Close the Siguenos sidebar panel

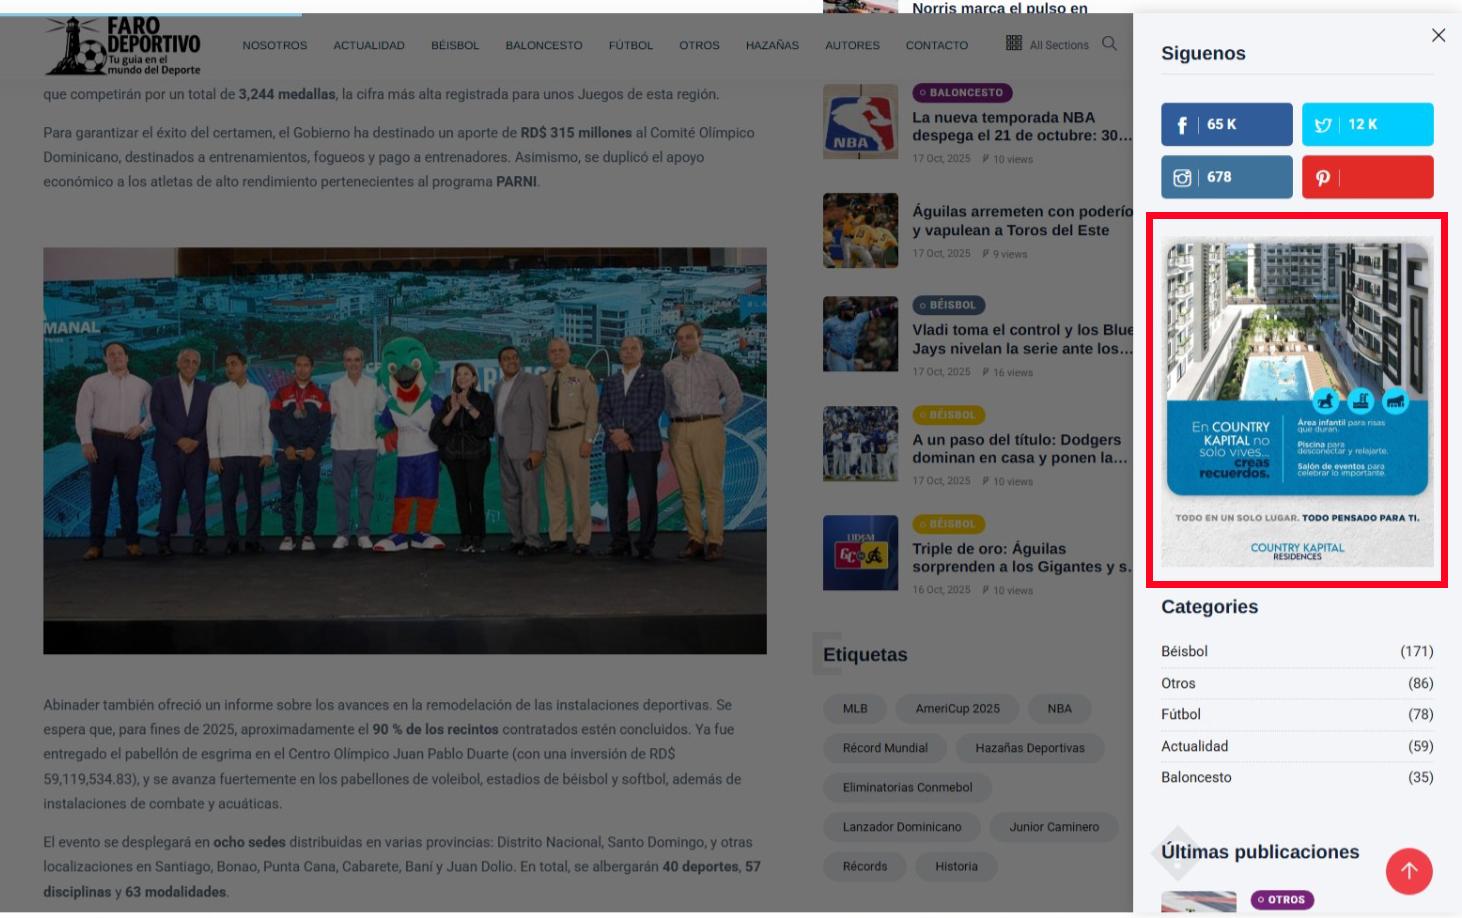point(1438,36)
